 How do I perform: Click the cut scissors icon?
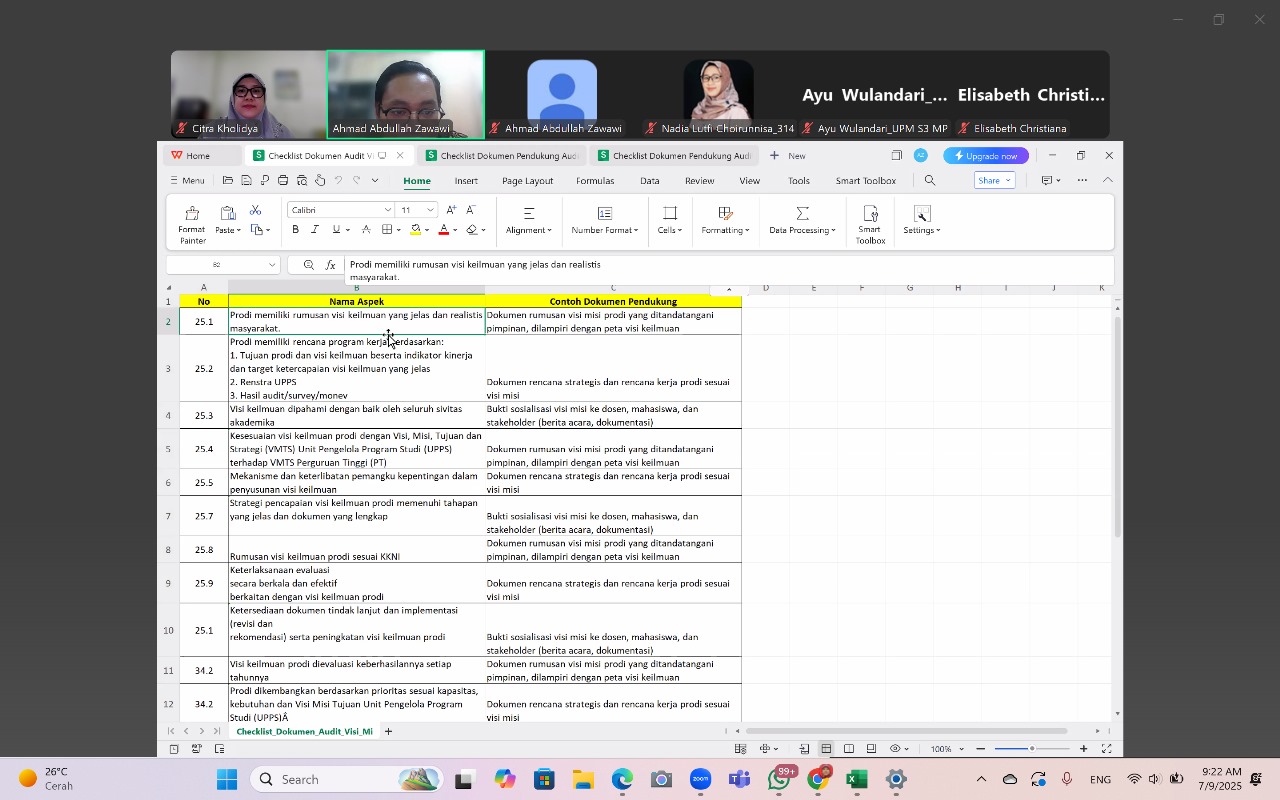(x=255, y=210)
